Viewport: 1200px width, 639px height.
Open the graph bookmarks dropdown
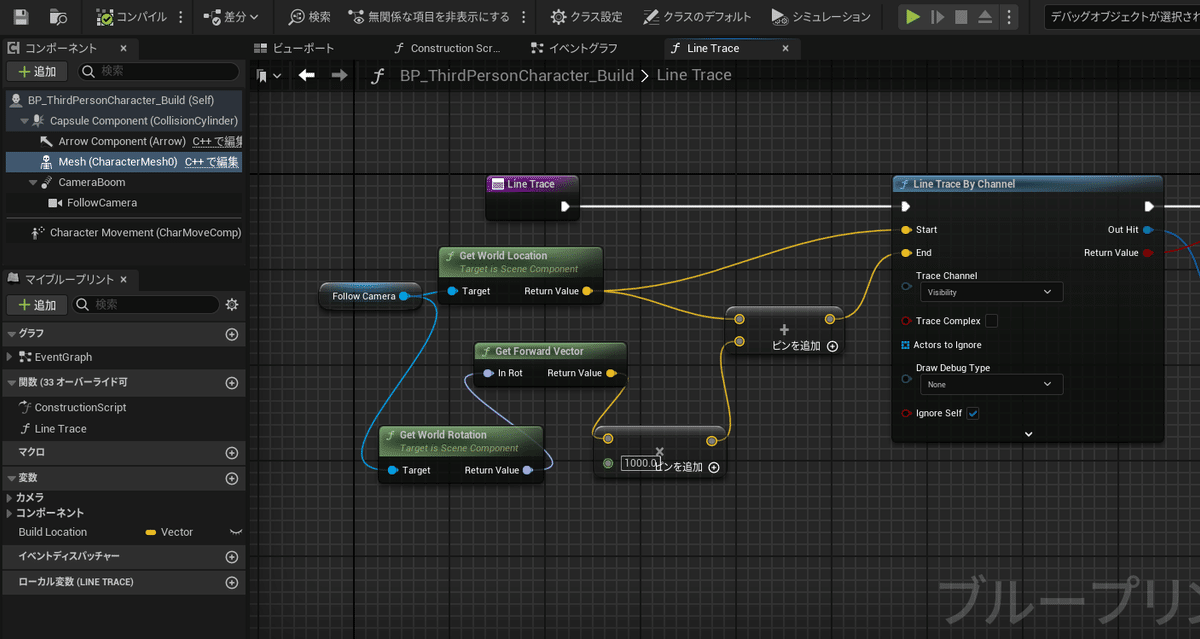(x=269, y=75)
